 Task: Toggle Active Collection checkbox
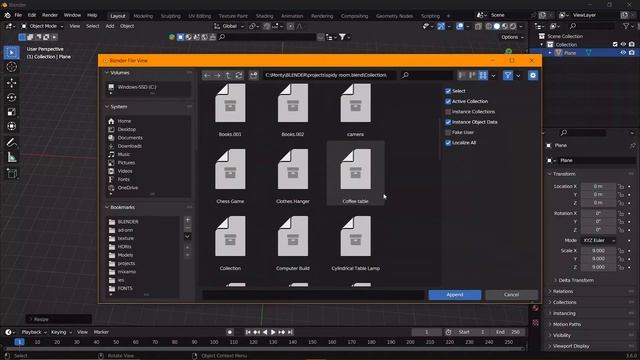[x=448, y=101]
